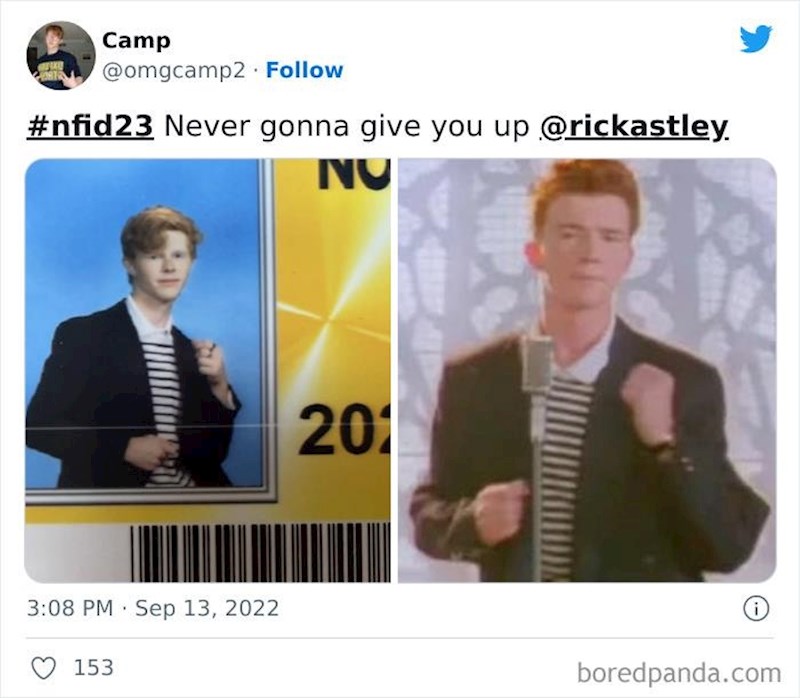
Task: Follow the @omgcamp2 account
Action: coord(304,70)
